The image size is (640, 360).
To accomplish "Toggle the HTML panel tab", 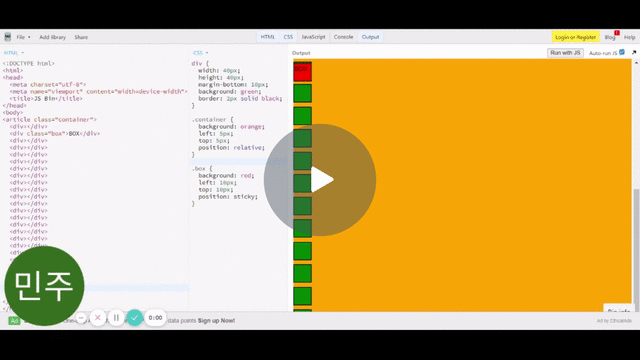I will [267, 37].
